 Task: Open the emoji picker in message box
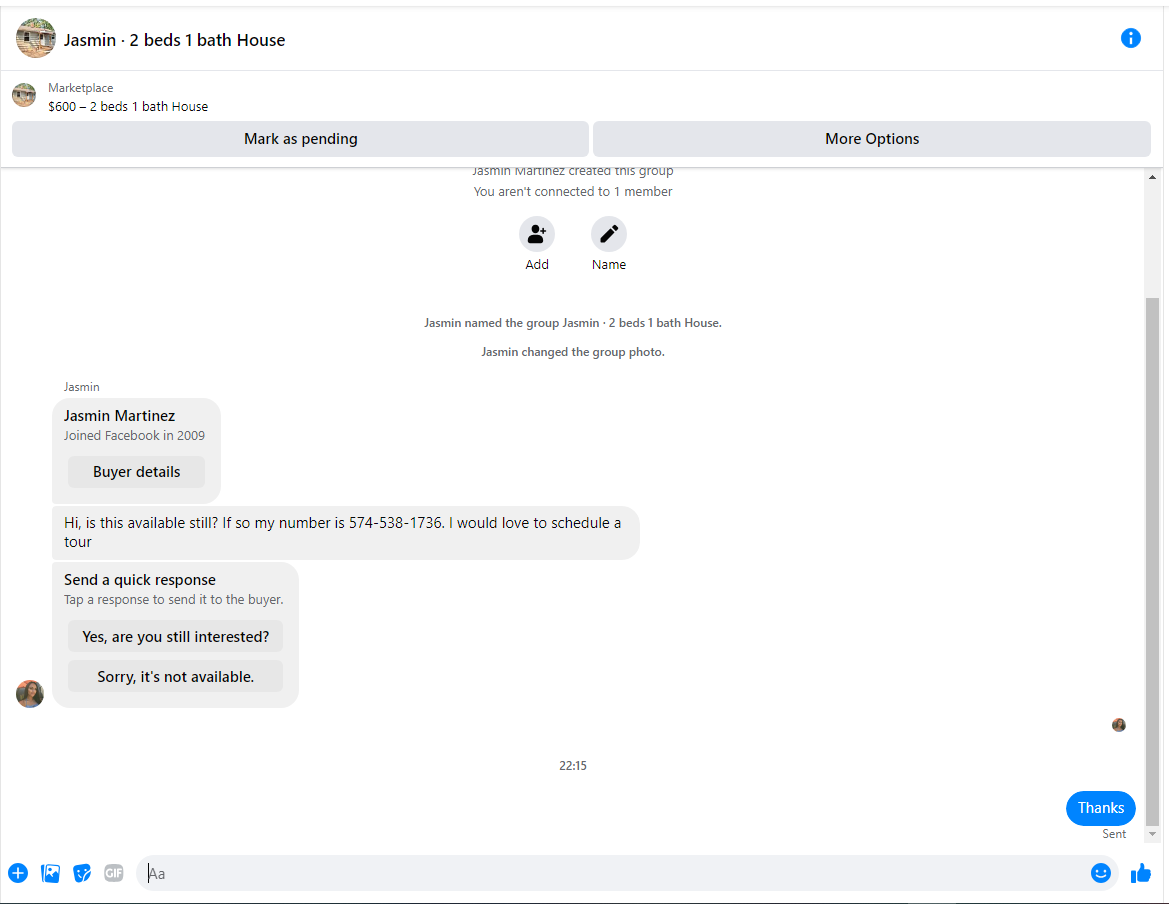pyautogui.click(x=1100, y=873)
